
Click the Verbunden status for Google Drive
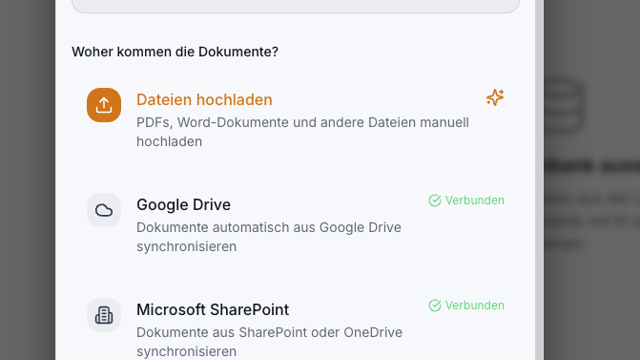click(467, 200)
